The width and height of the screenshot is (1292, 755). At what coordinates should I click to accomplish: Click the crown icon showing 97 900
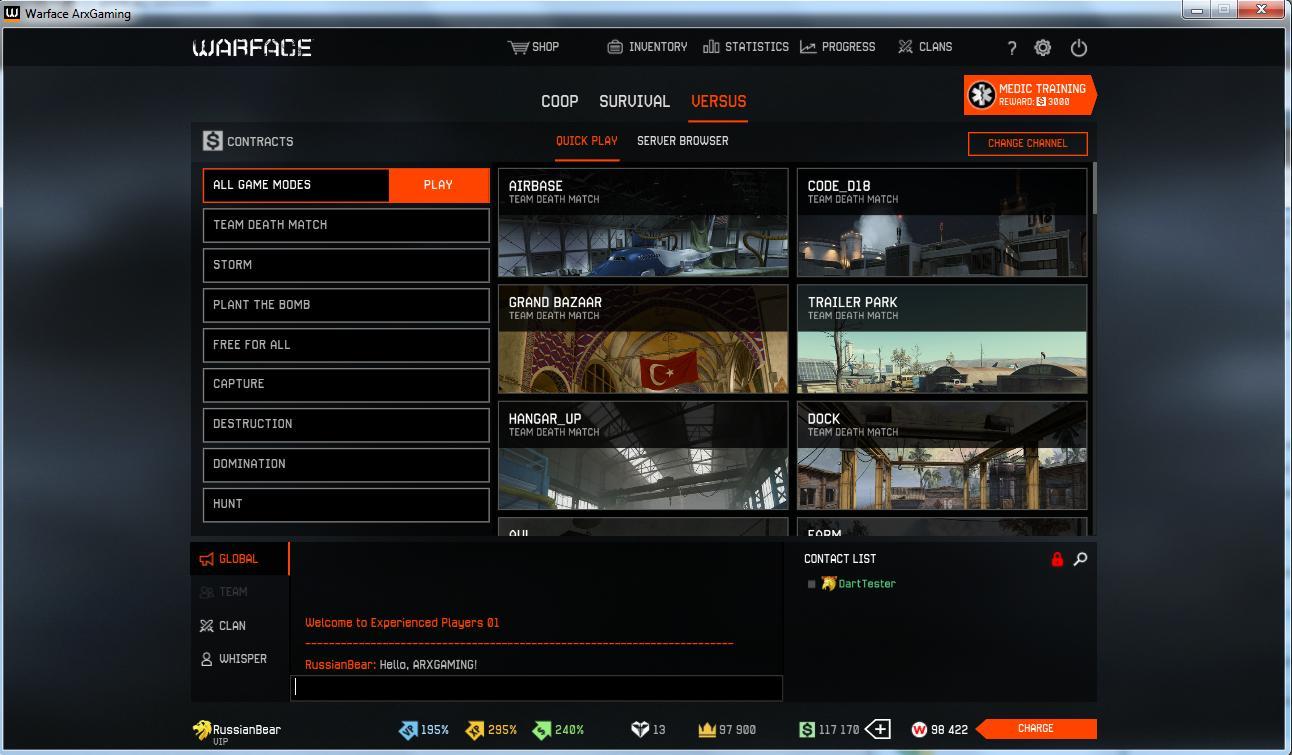[707, 730]
